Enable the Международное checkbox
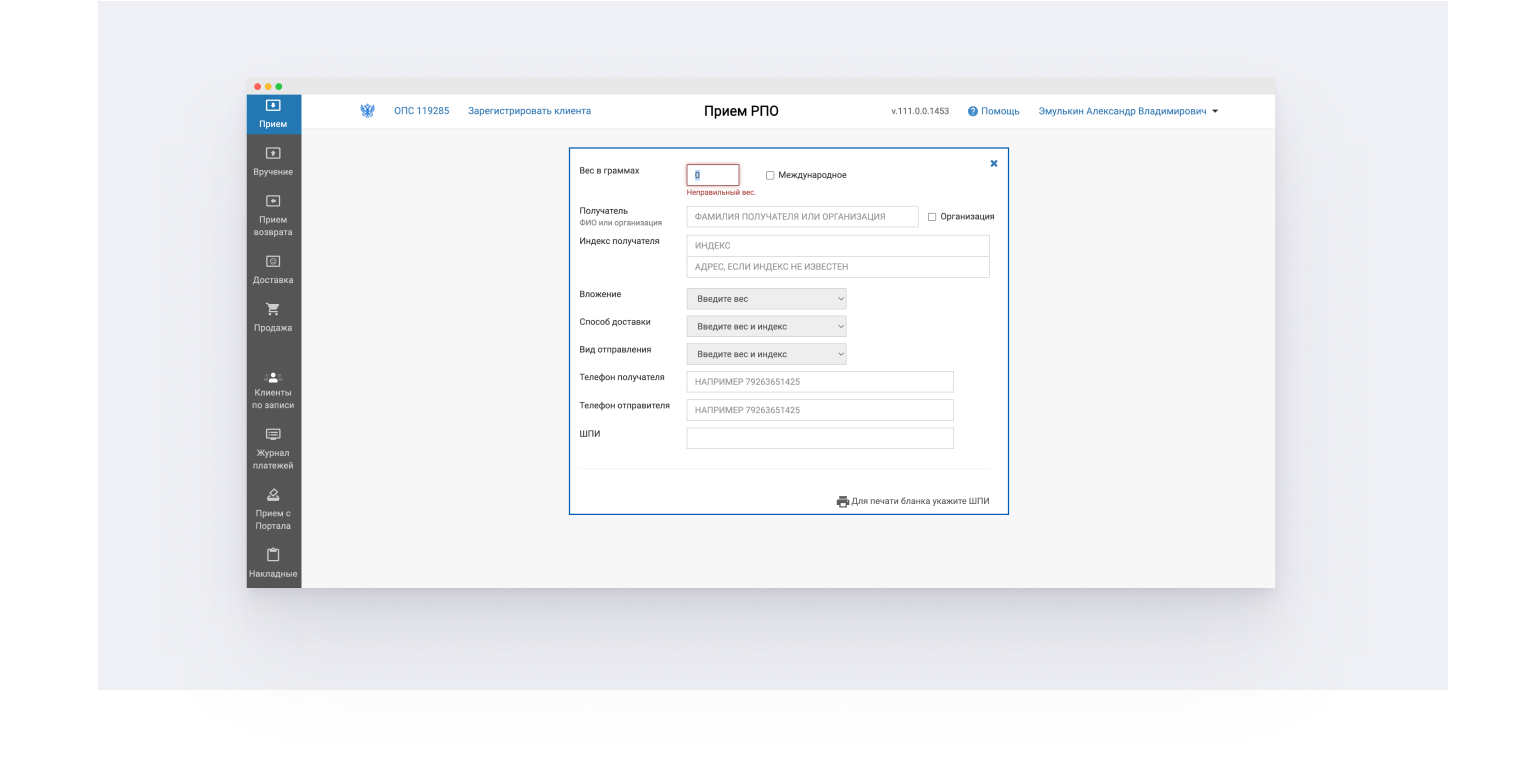1522x776 pixels. [770, 176]
